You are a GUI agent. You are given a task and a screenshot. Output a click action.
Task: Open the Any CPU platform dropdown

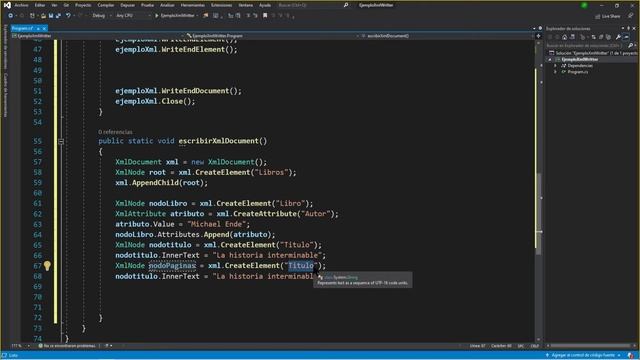click(133, 16)
